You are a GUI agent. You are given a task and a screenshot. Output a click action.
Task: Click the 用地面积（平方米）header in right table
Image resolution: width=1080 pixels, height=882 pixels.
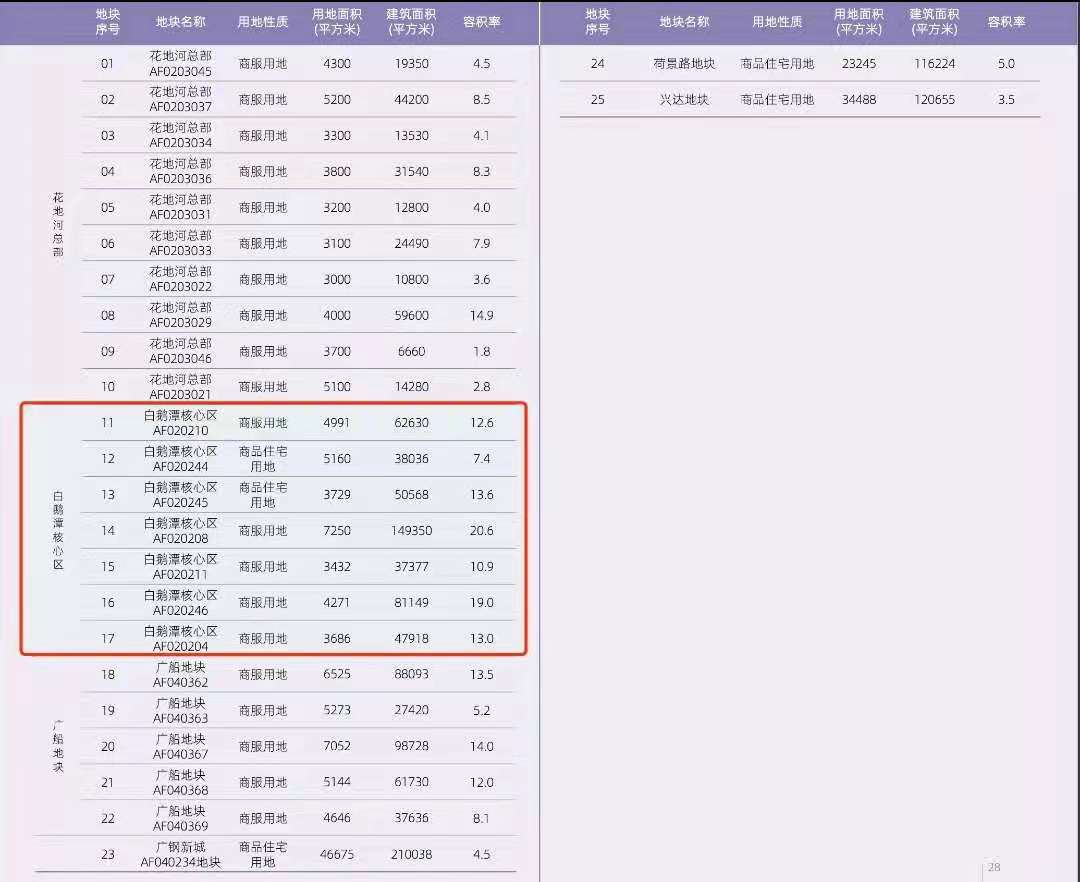(859, 22)
